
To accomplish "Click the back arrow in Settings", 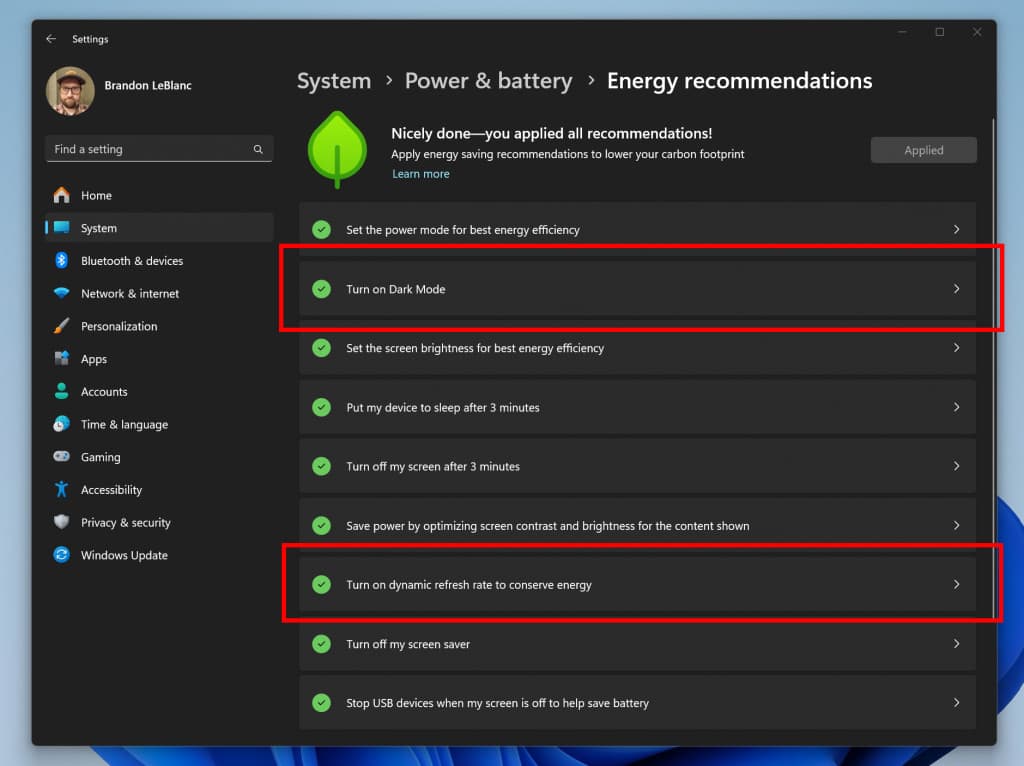I will (51, 38).
